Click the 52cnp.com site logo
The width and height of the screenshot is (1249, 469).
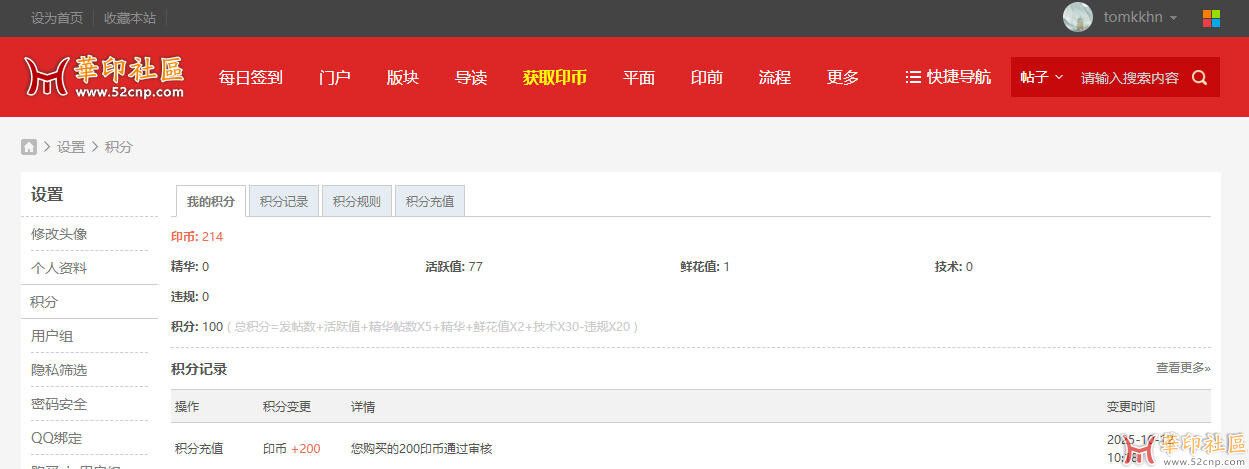(104, 77)
